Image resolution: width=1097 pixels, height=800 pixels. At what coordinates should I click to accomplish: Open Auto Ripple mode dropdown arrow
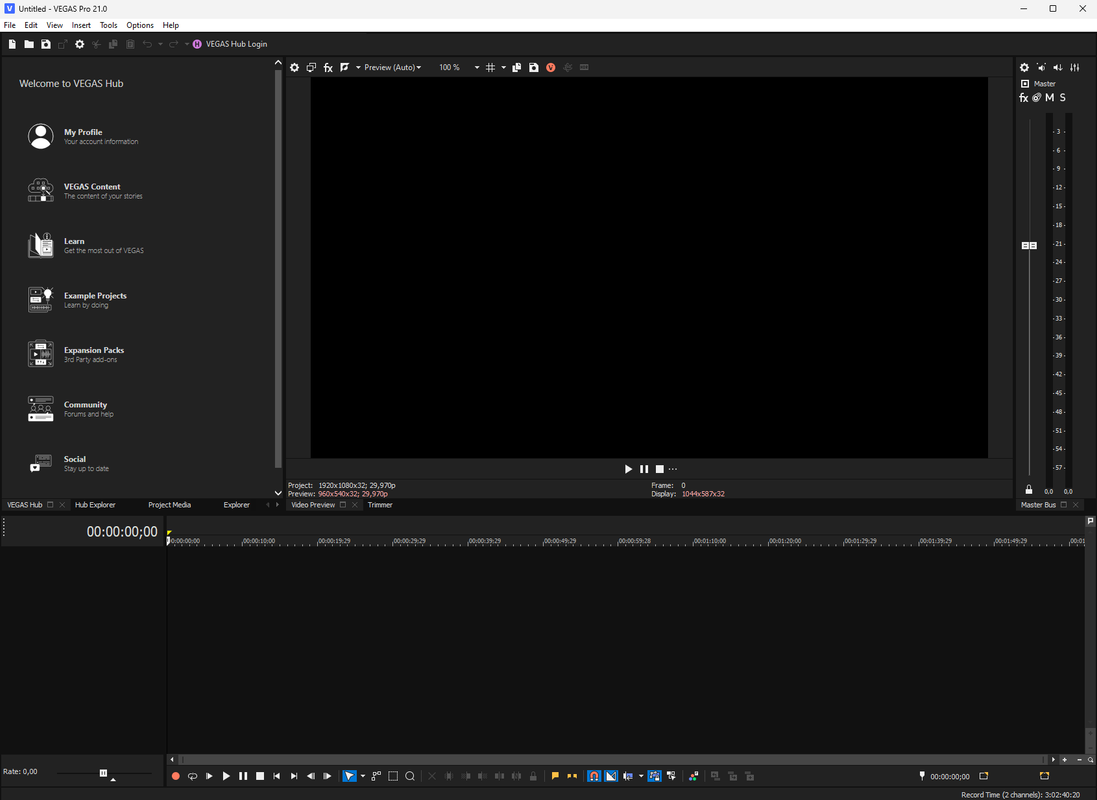click(x=641, y=776)
